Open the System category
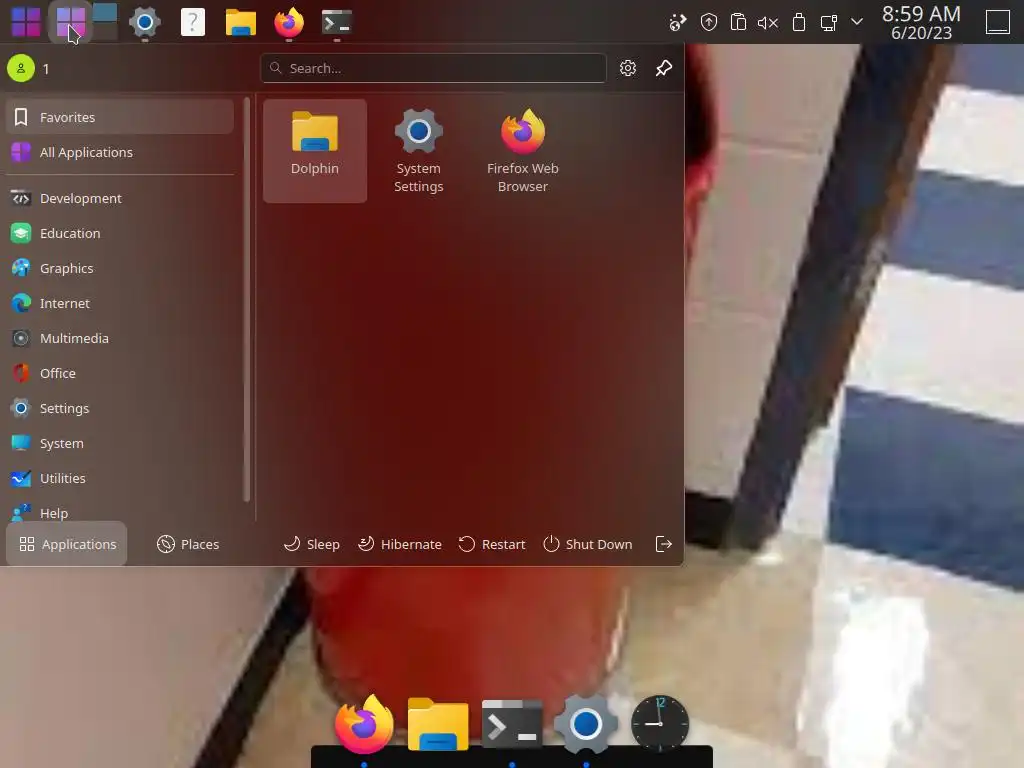The width and height of the screenshot is (1024, 768). [120, 443]
